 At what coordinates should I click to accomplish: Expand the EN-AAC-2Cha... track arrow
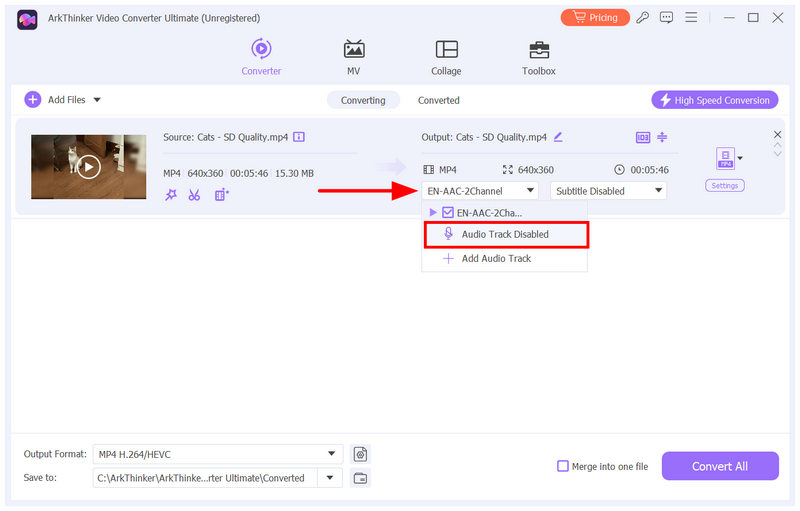(x=433, y=212)
